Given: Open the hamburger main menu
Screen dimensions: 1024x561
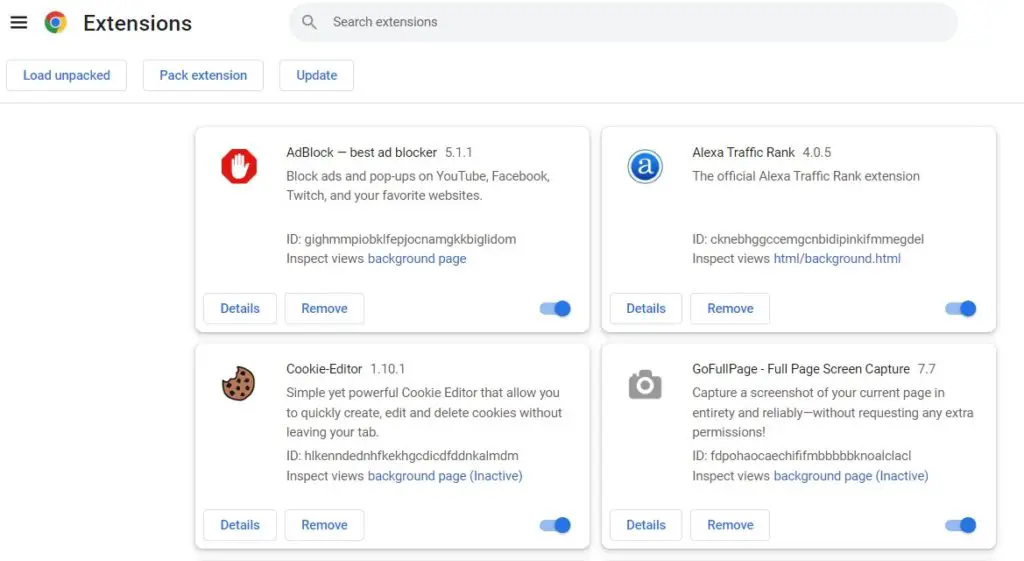Looking at the screenshot, I should (x=19, y=22).
